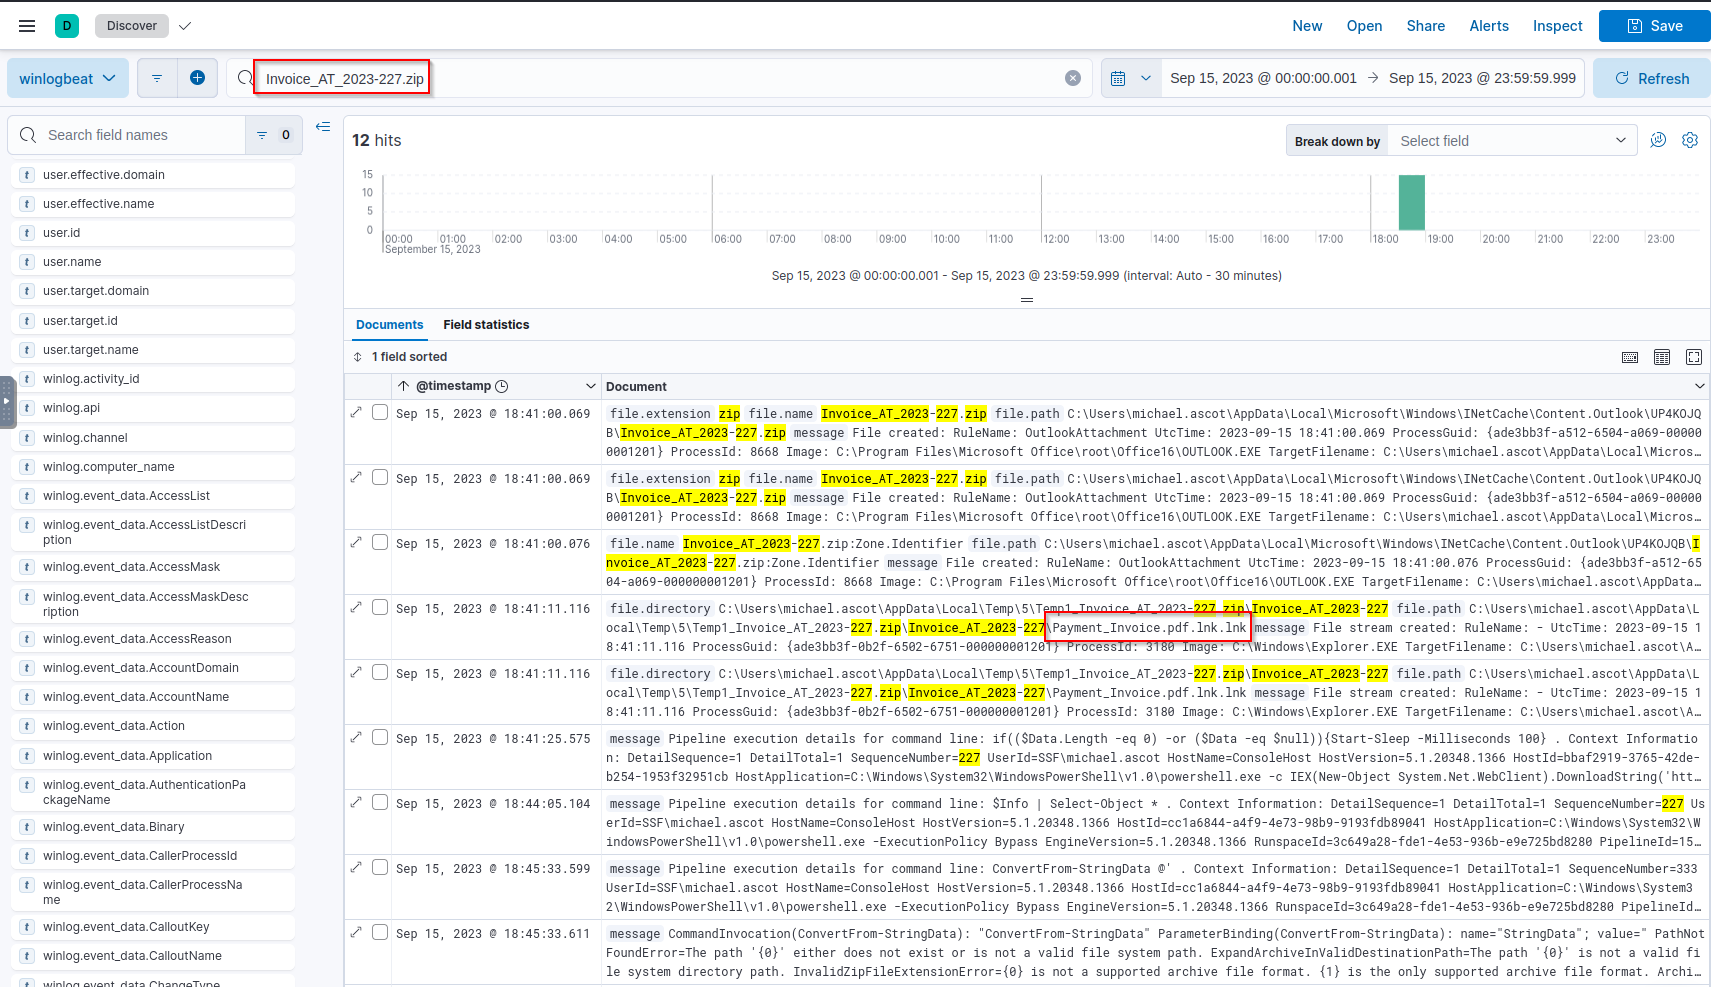
Task: Open the winlogbeat data view dropdown
Action: pos(68,78)
